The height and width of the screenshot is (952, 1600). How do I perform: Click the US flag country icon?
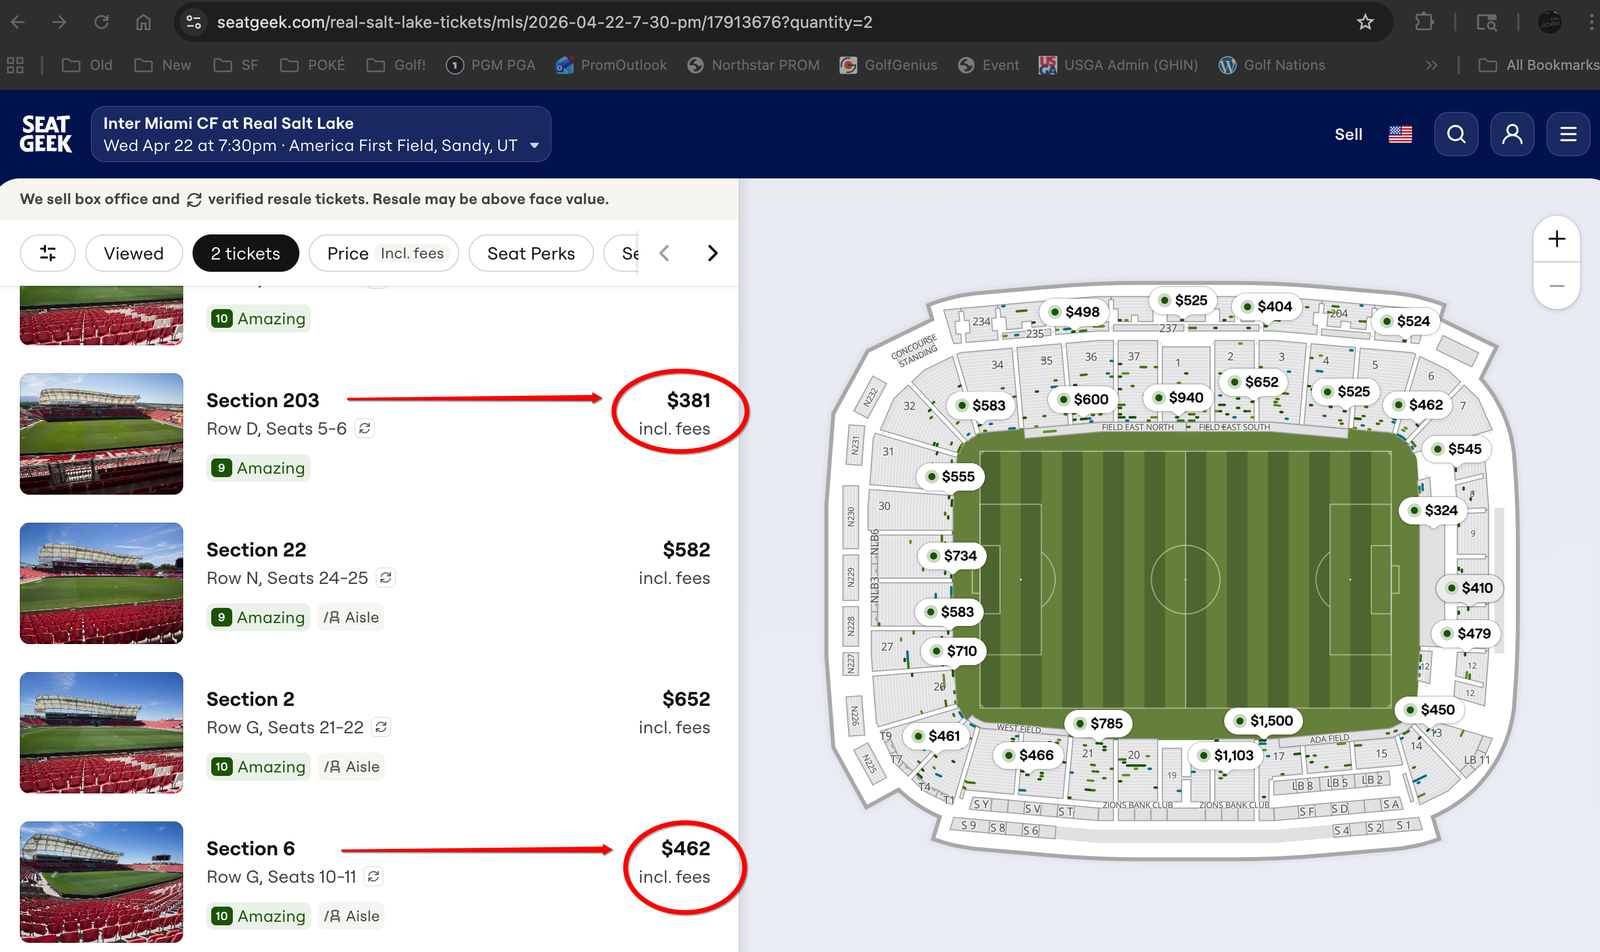tap(1400, 134)
